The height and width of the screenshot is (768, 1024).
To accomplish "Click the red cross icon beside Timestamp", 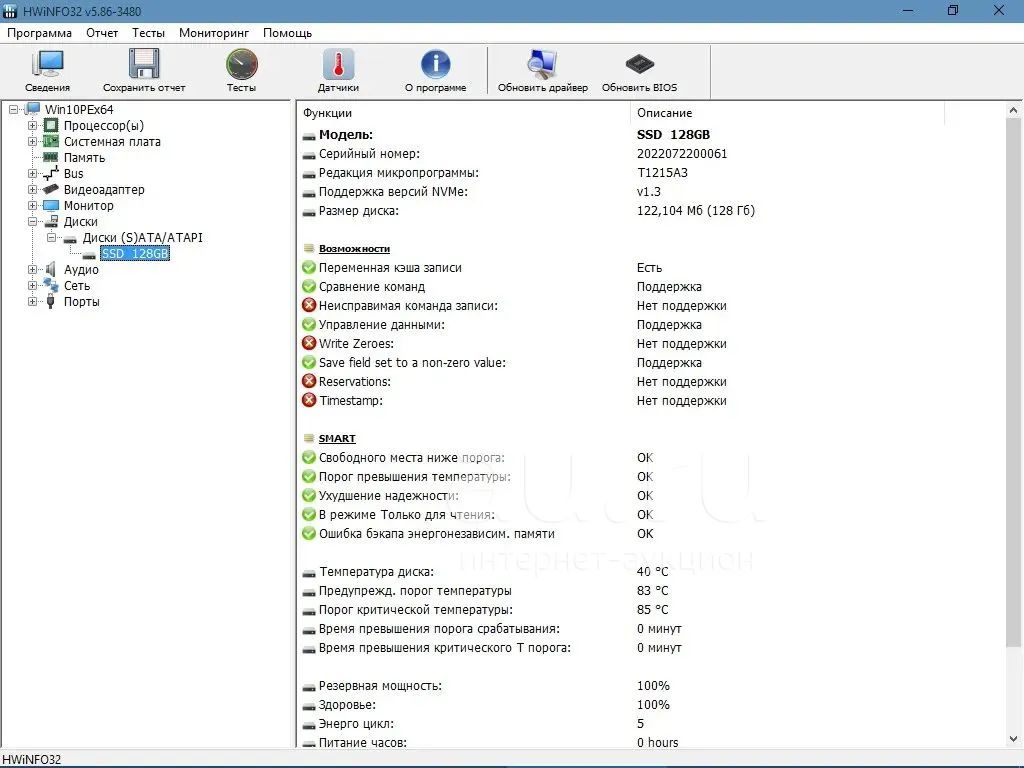I will click(x=309, y=400).
